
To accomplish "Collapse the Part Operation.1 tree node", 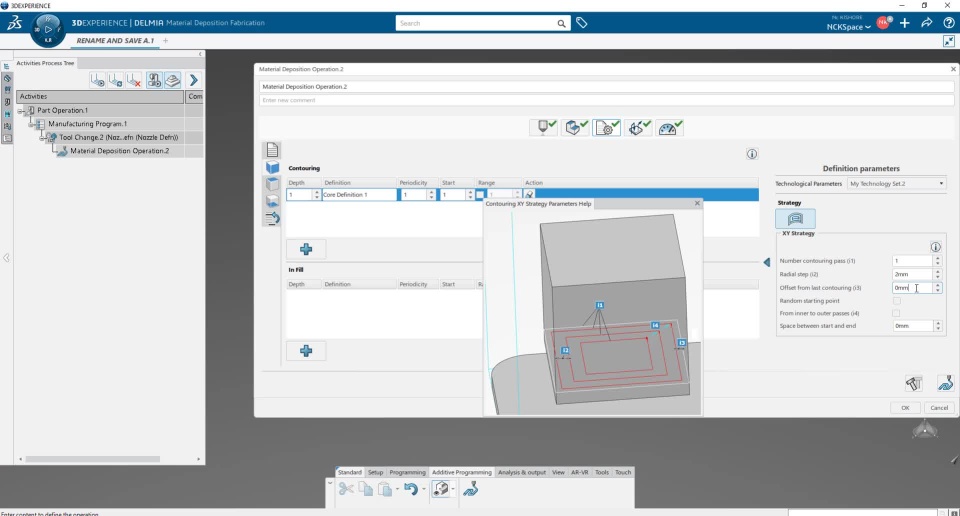I will point(21,111).
